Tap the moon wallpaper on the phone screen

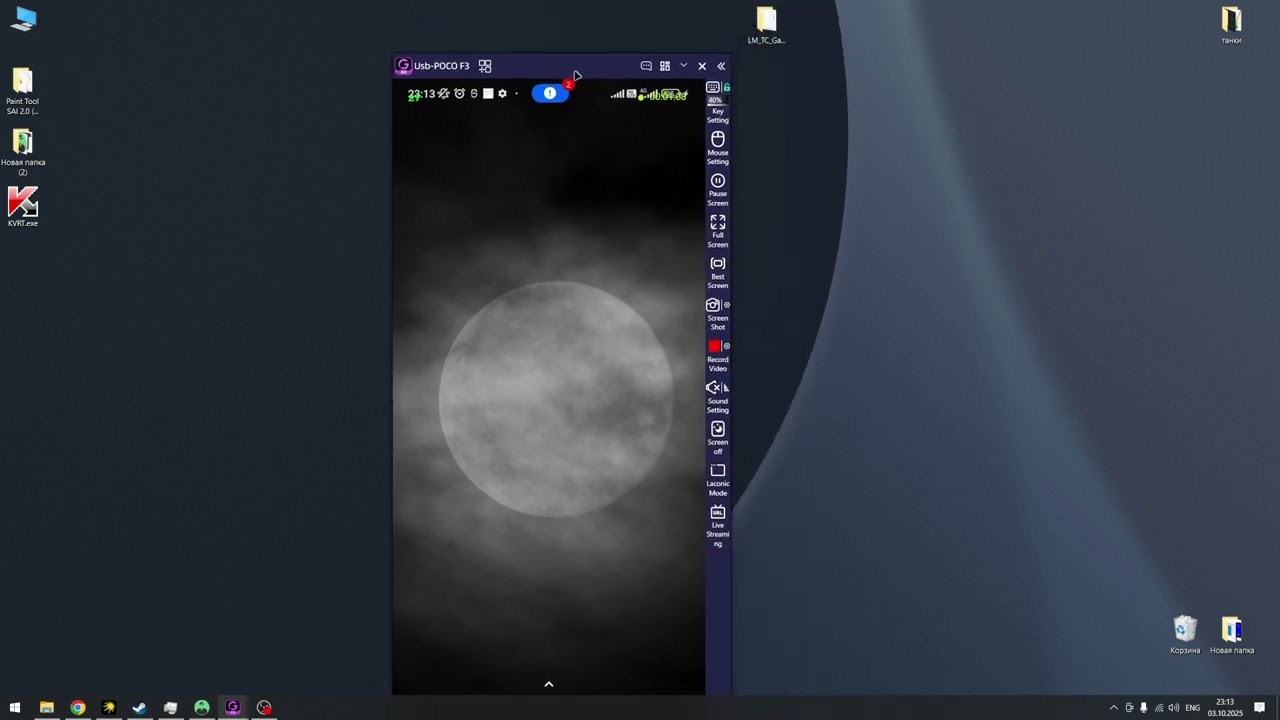pyautogui.click(x=555, y=399)
